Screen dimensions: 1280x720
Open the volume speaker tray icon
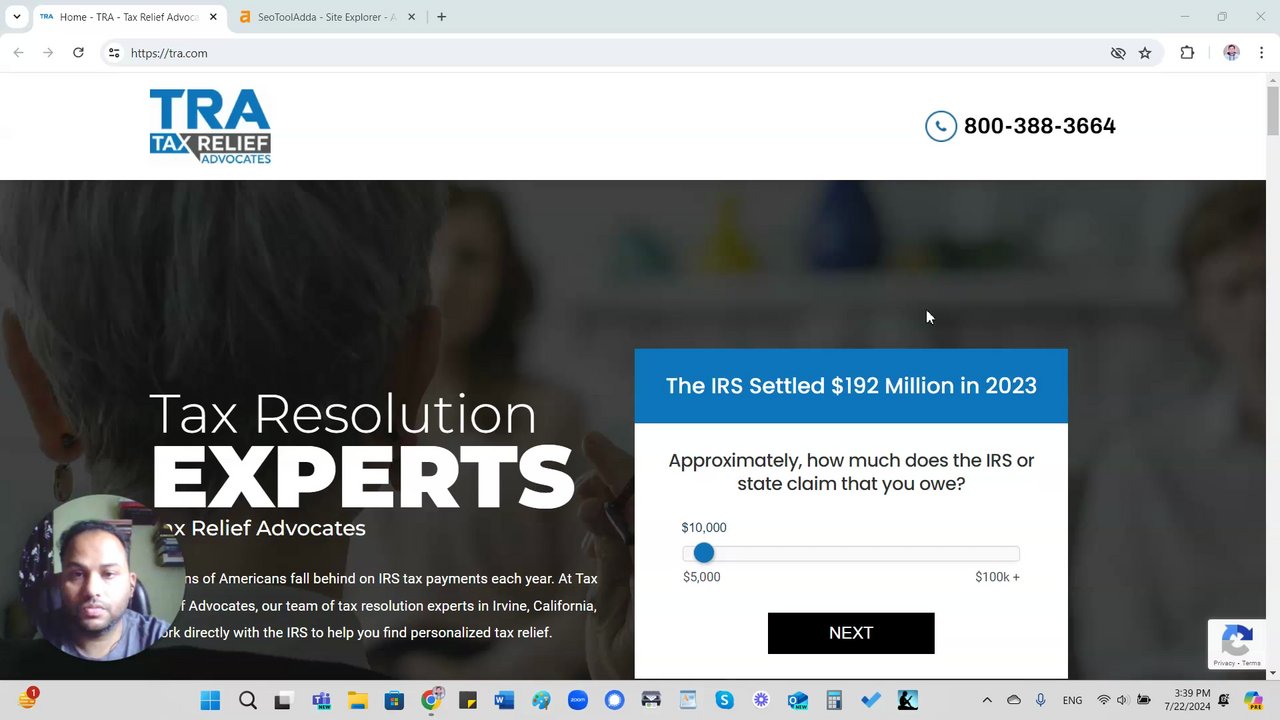[1122, 700]
